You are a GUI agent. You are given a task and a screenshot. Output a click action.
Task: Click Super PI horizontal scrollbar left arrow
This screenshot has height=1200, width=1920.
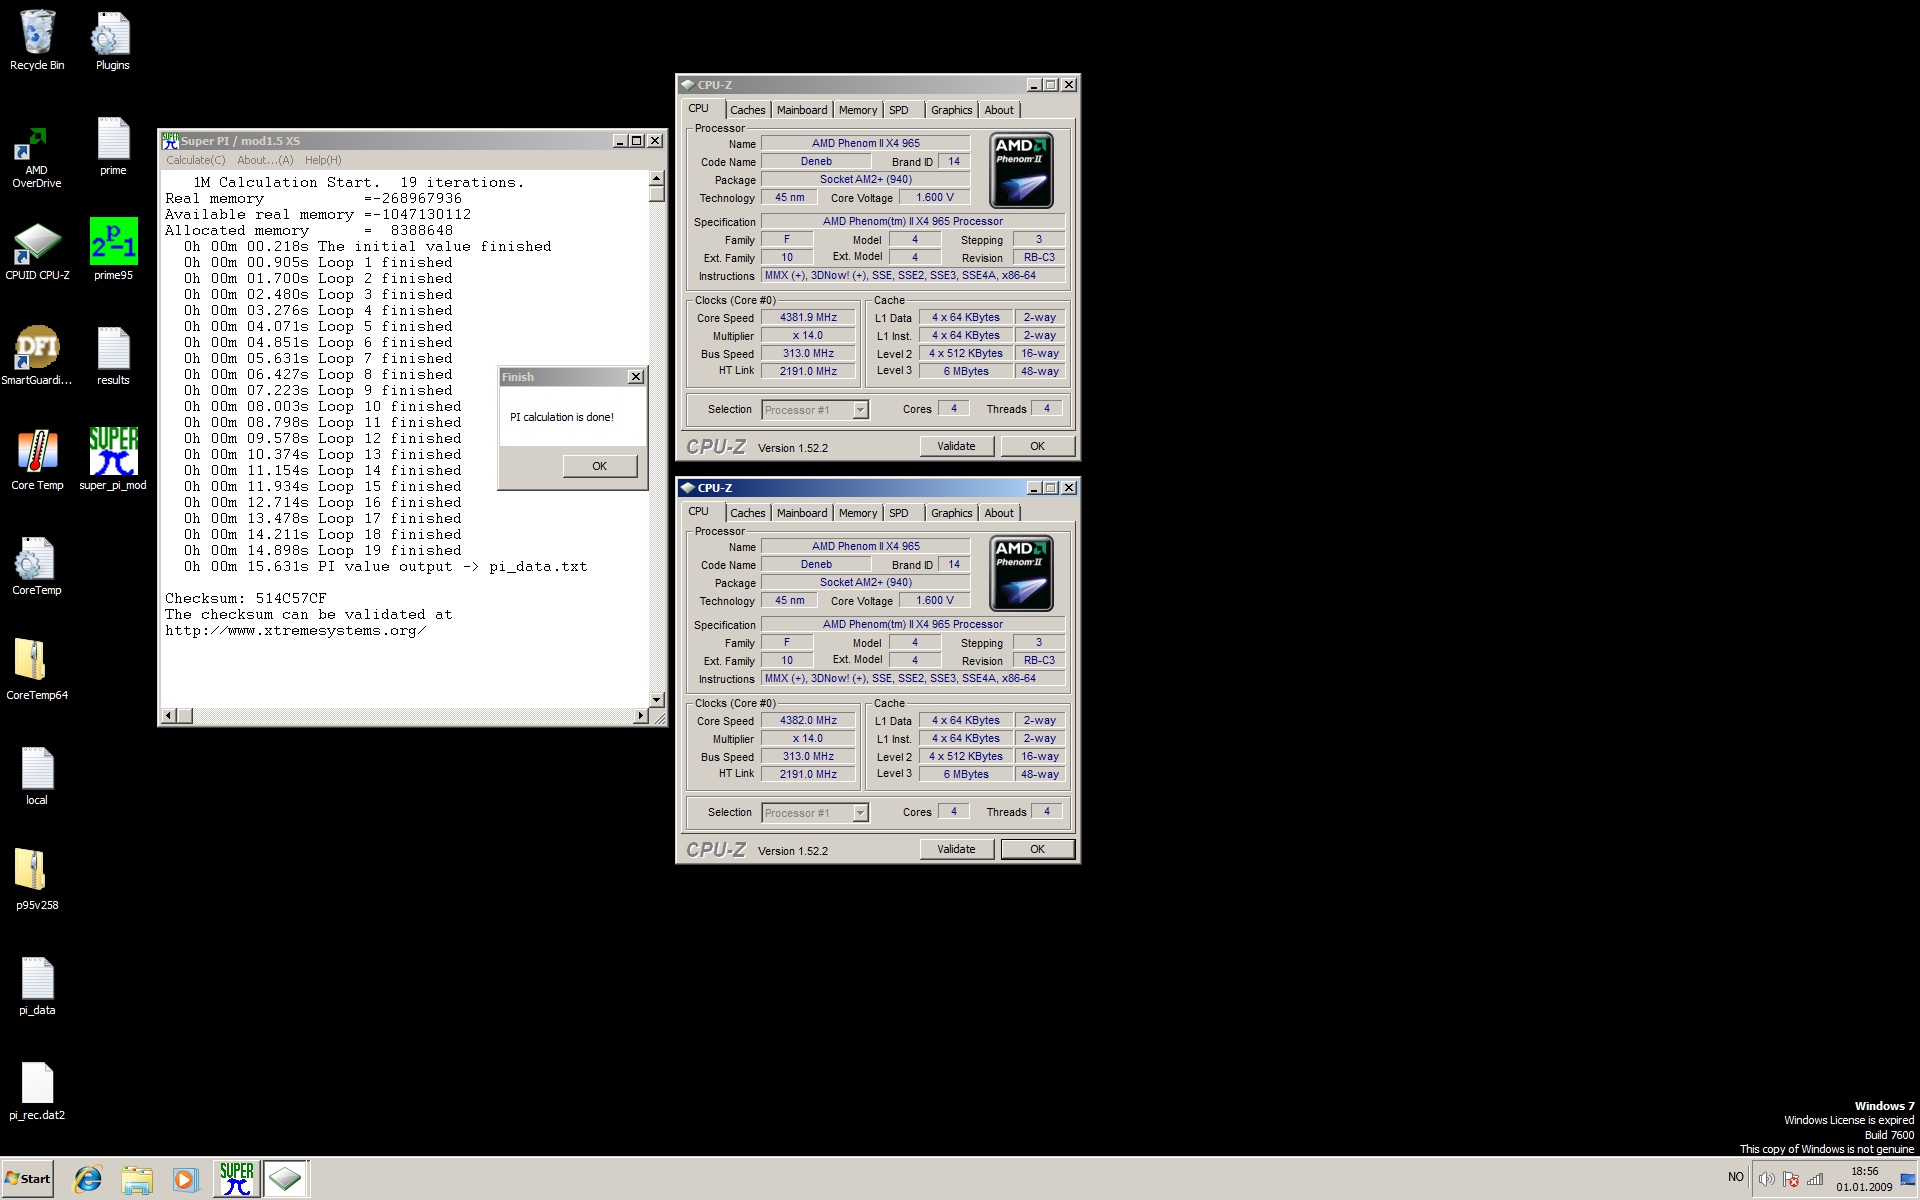pyautogui.click(x=169, y=716)
